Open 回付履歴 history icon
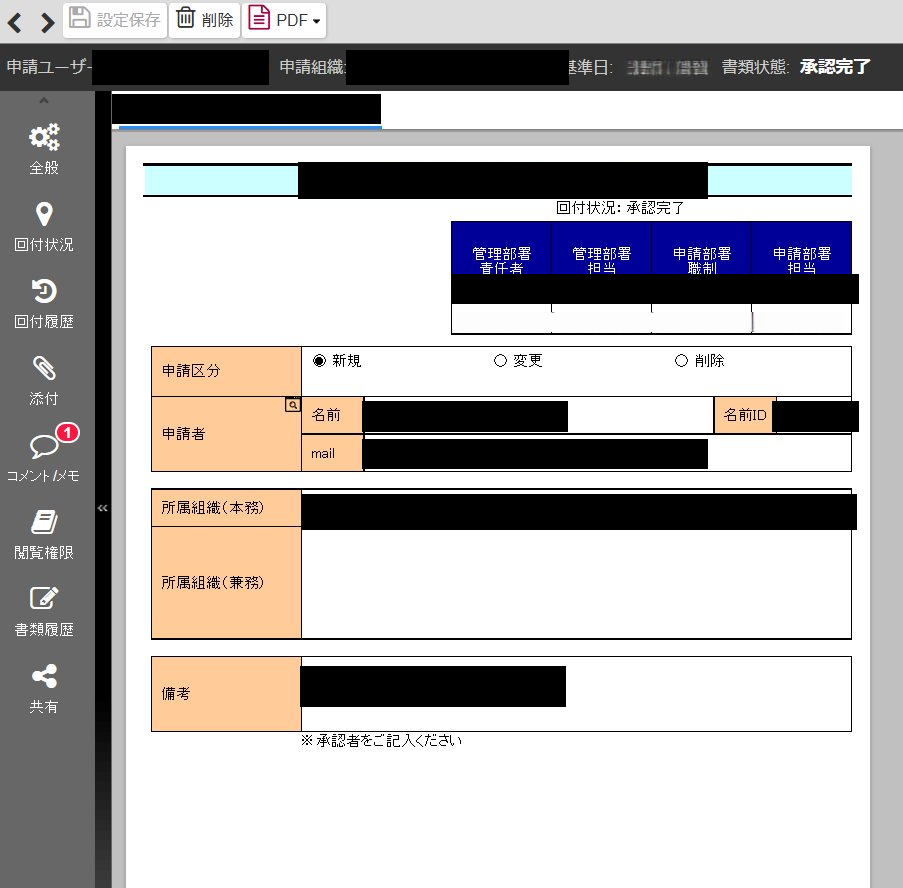Viewport: 903px width, 888px height. 44,303
